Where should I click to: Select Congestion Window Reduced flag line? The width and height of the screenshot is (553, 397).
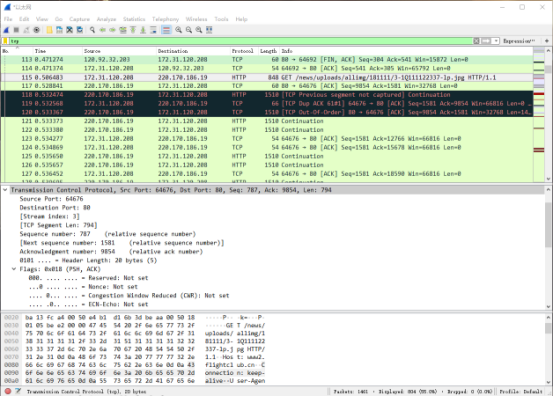pos(129,295)
